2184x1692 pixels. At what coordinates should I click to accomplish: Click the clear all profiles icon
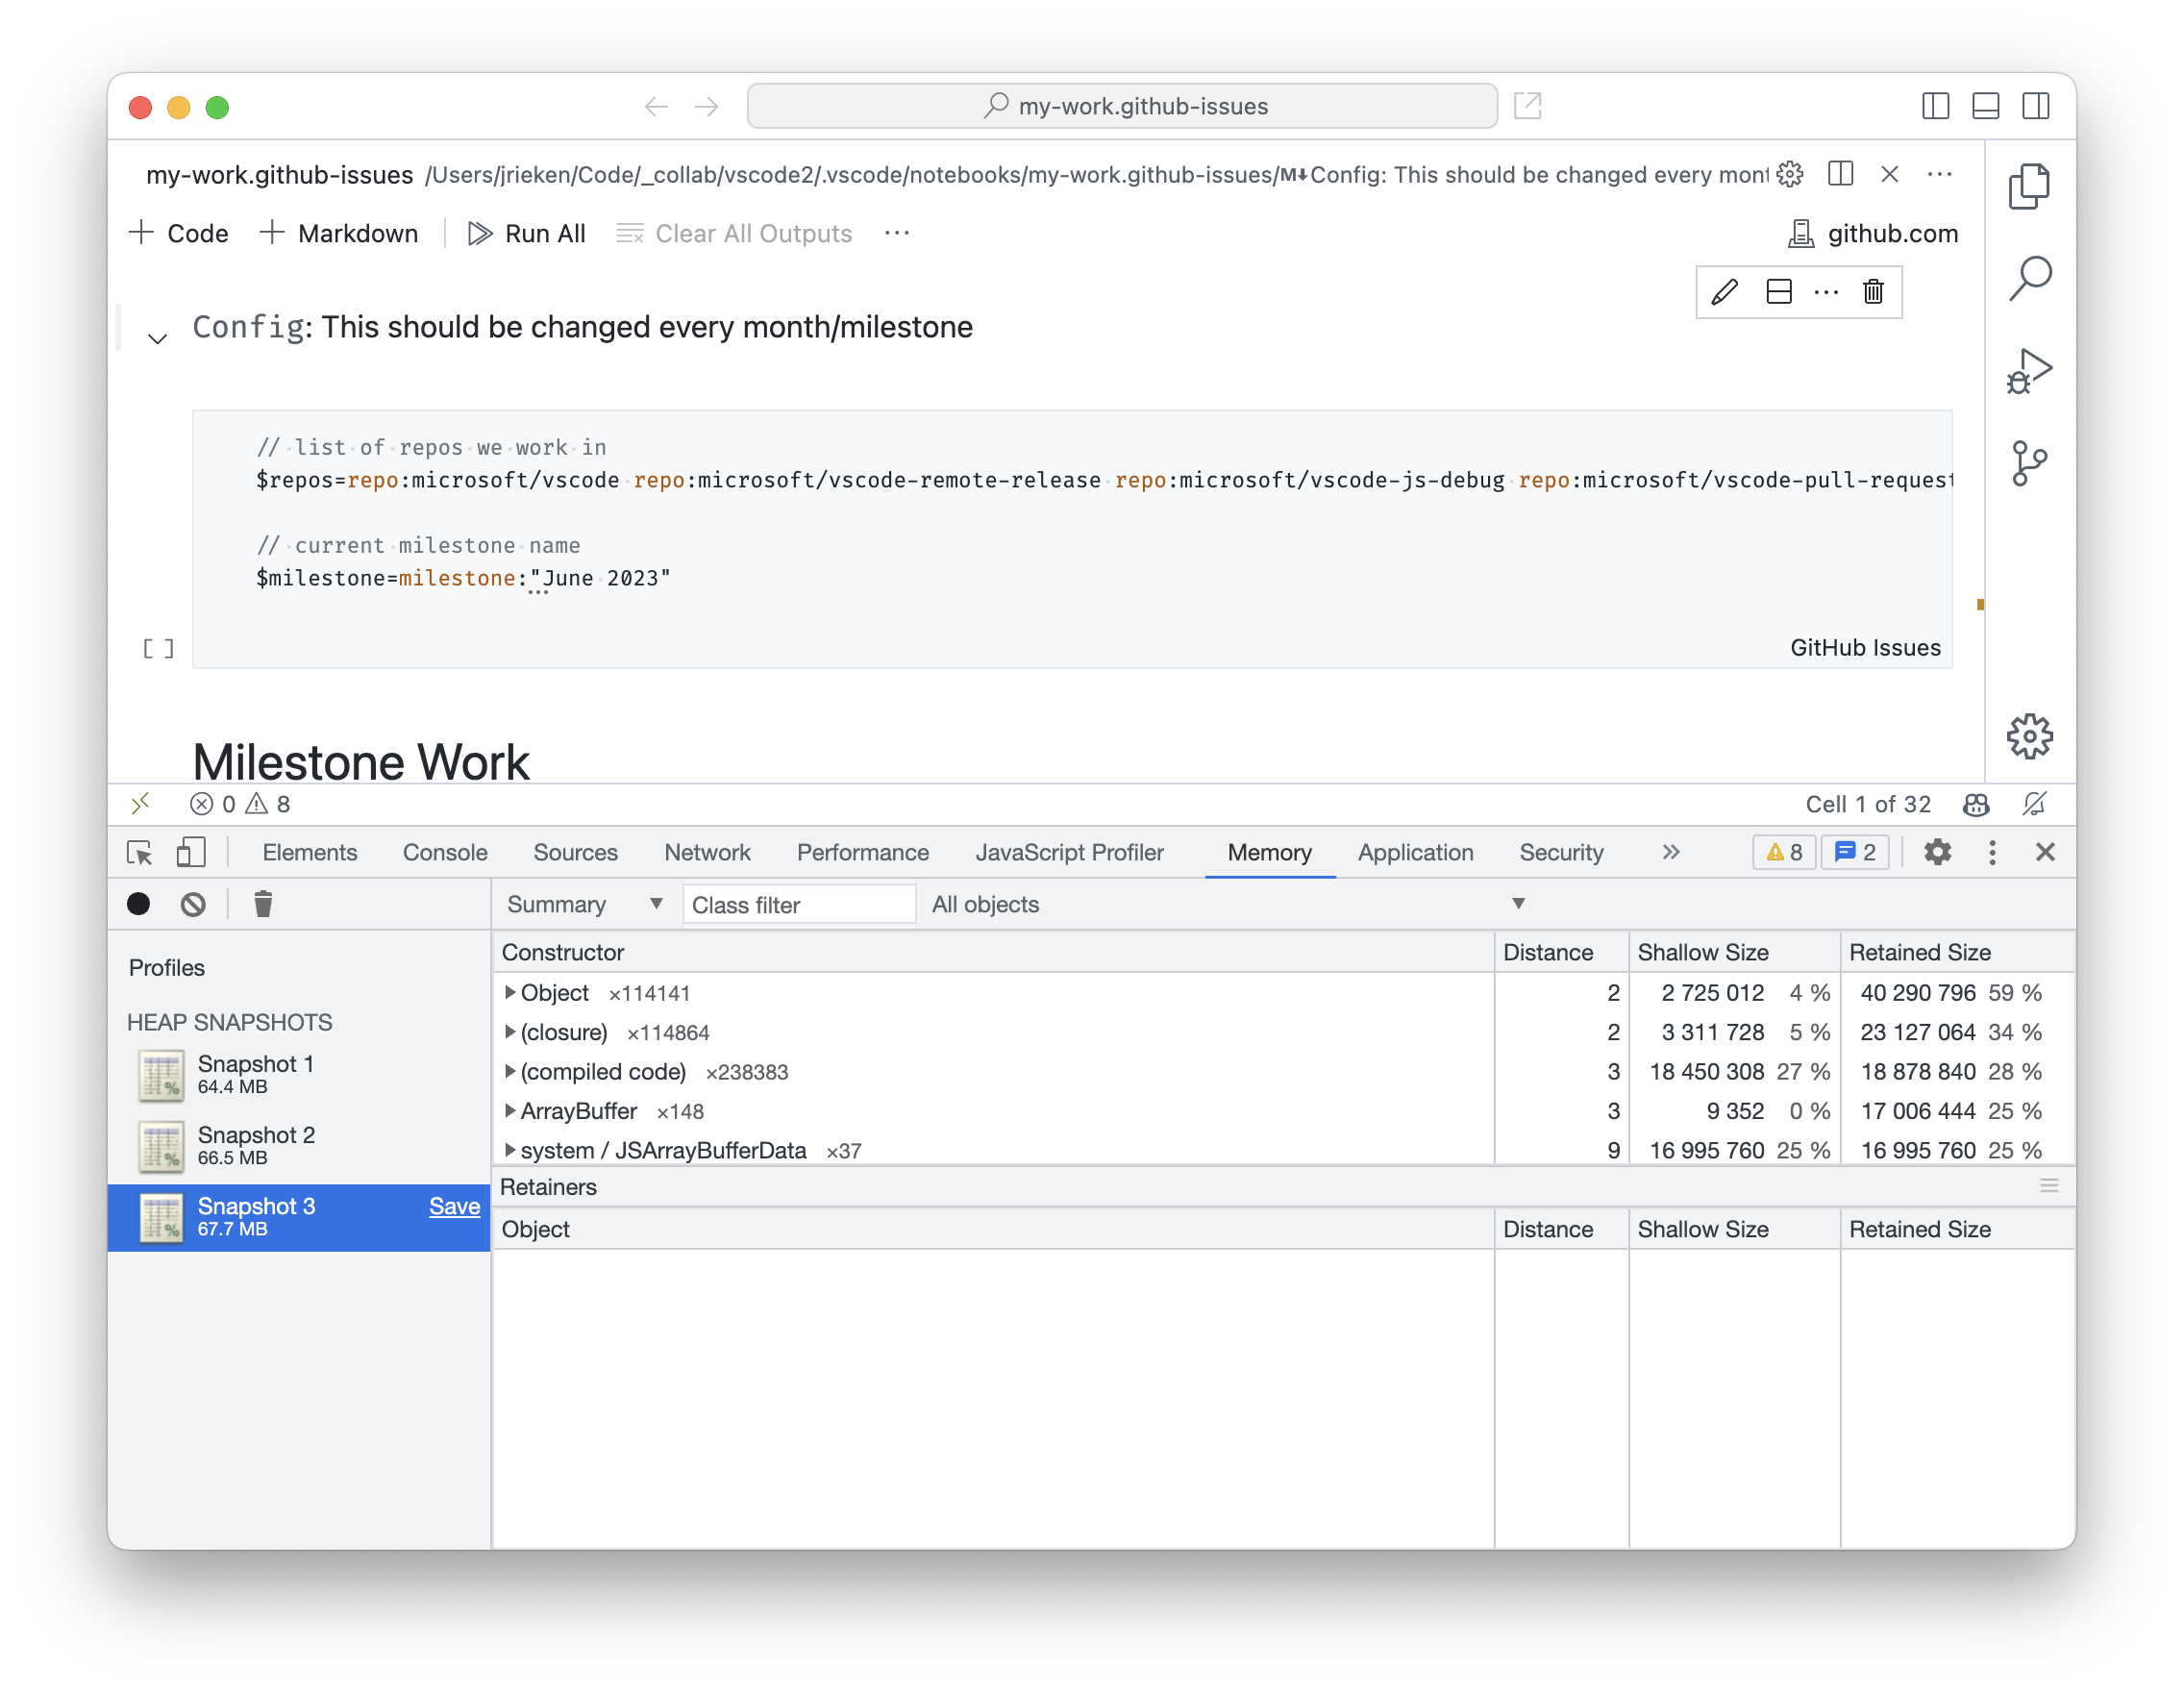193,904
